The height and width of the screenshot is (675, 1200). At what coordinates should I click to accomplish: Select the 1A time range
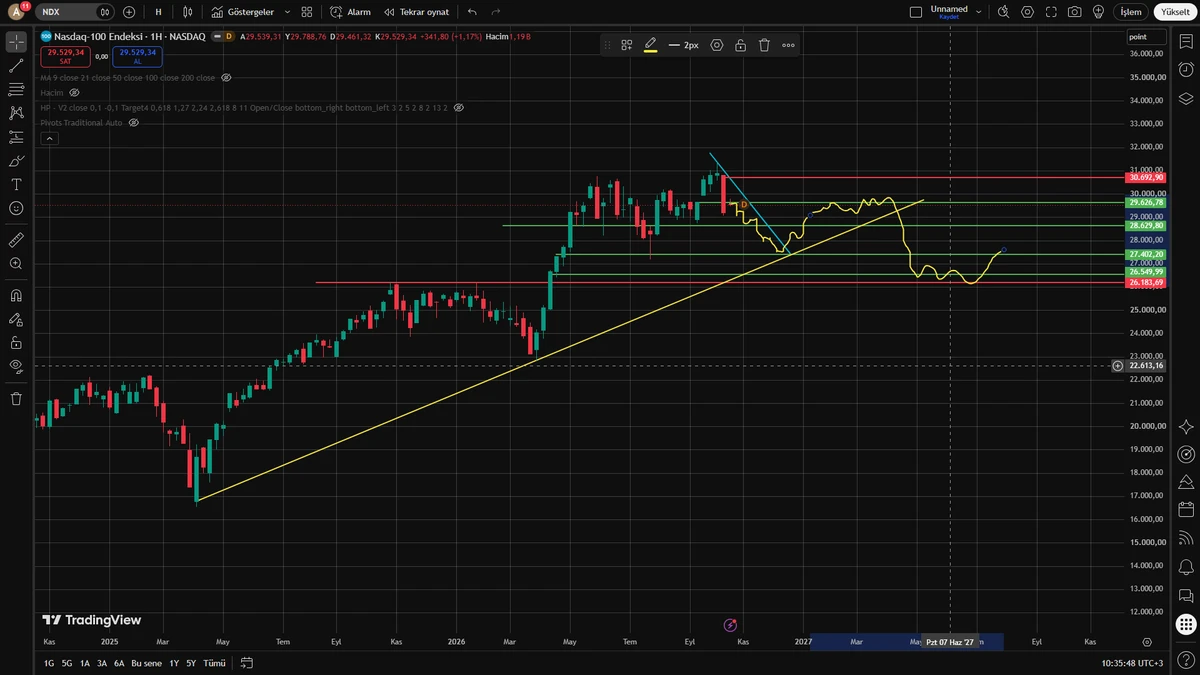[x=84, y=663]
